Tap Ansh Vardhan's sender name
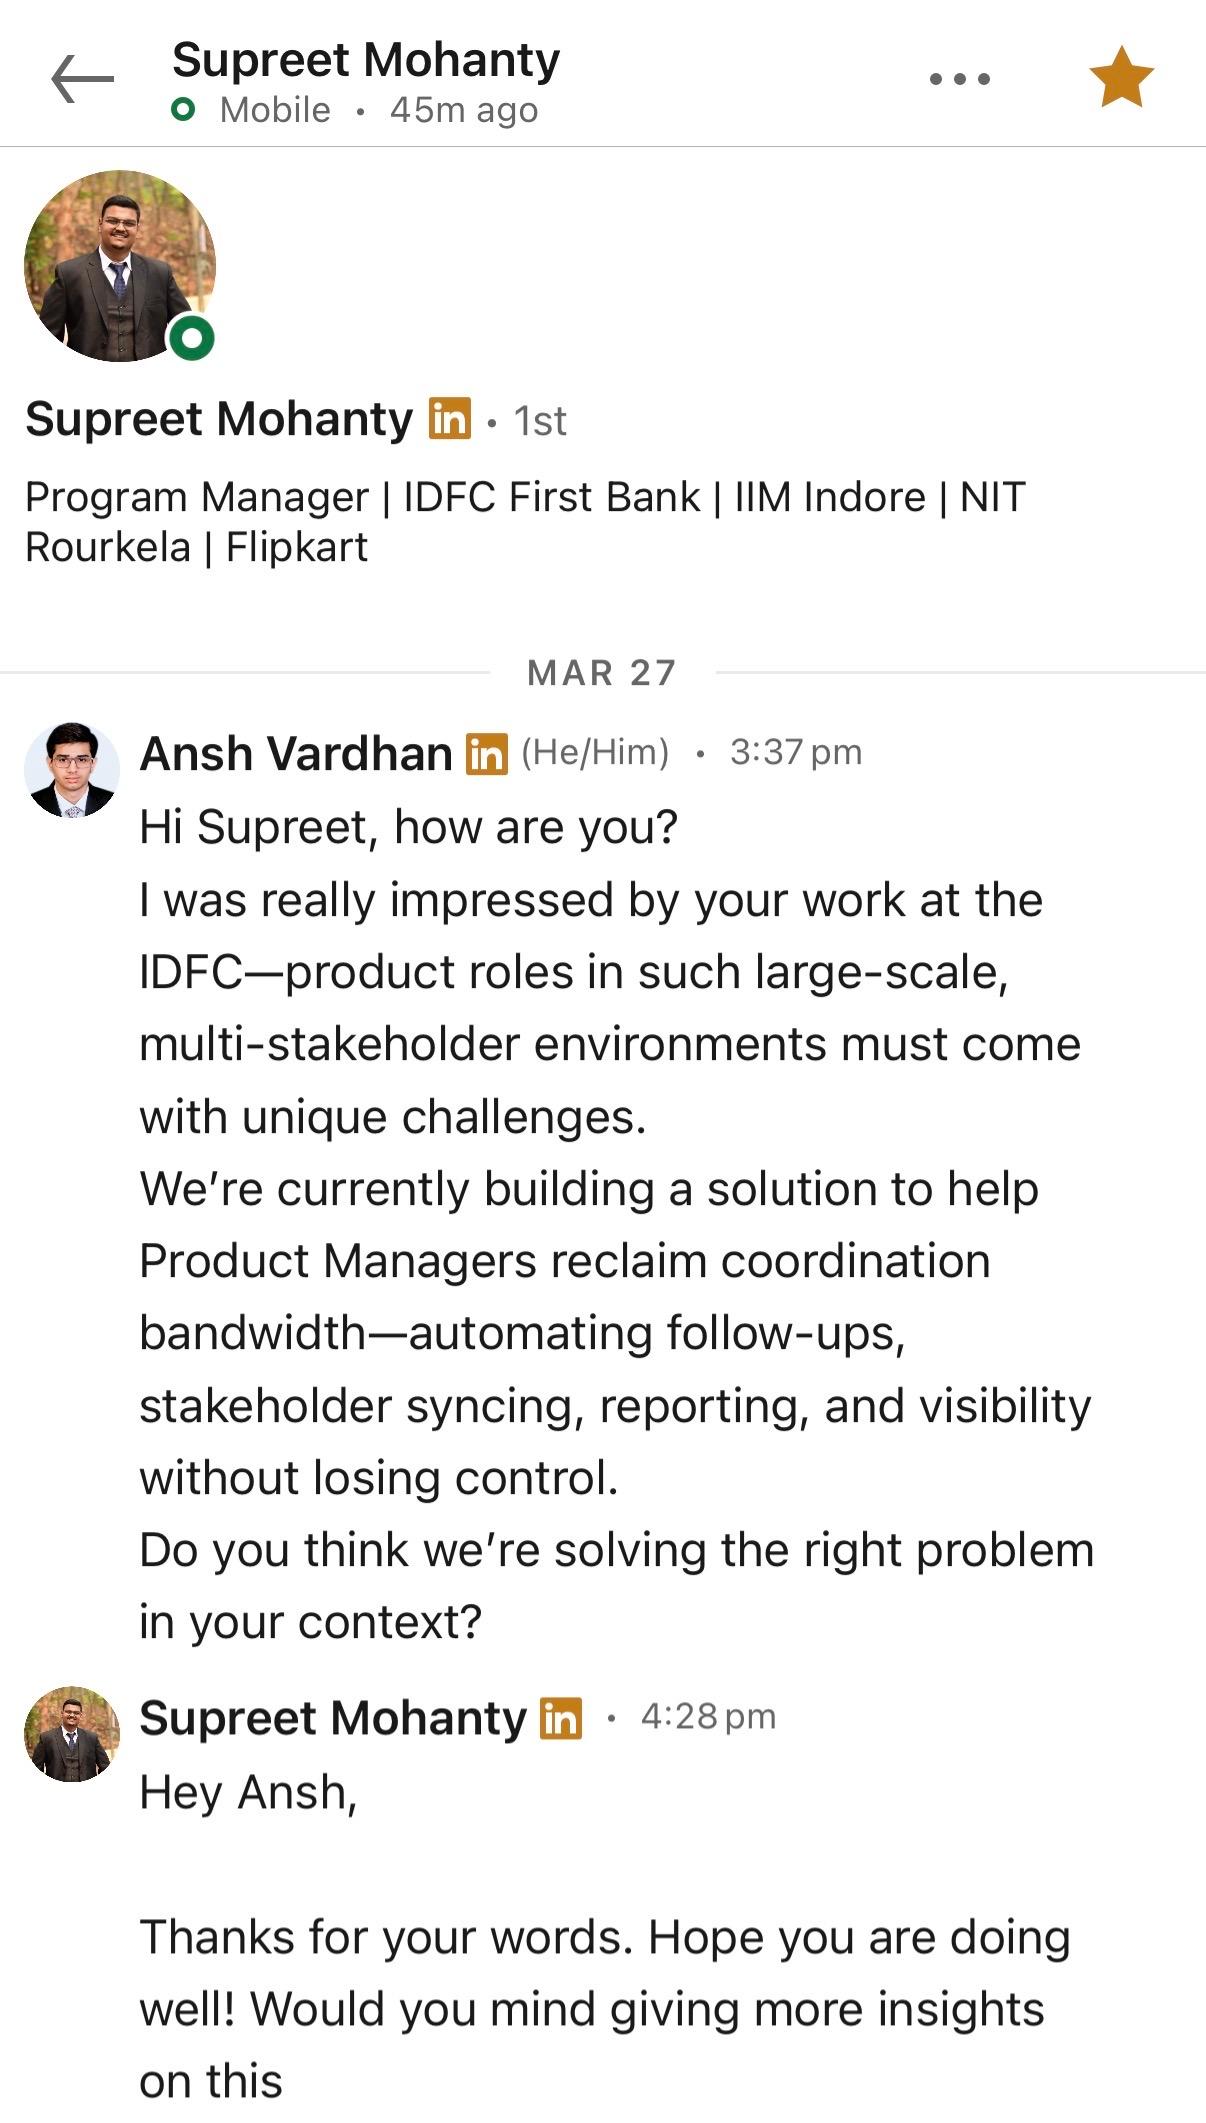1206x2123 pixels. [296, 753]
